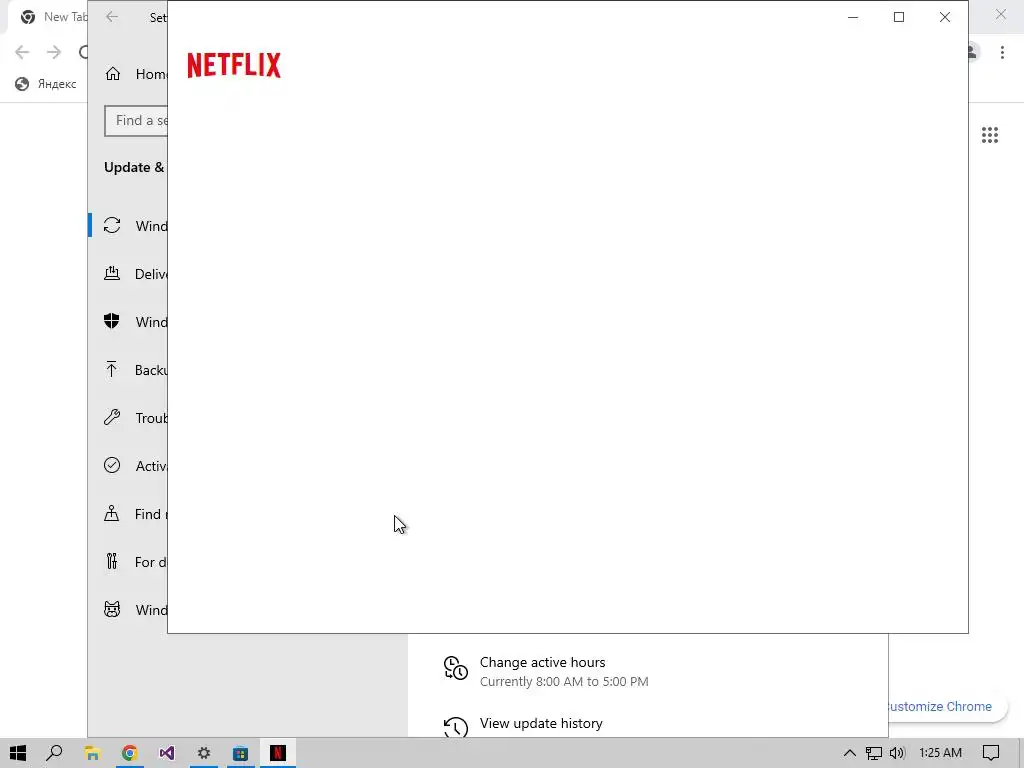1024x768 pixels.
Task: Open Change active hours in Settings
Action: coord(542,662)
